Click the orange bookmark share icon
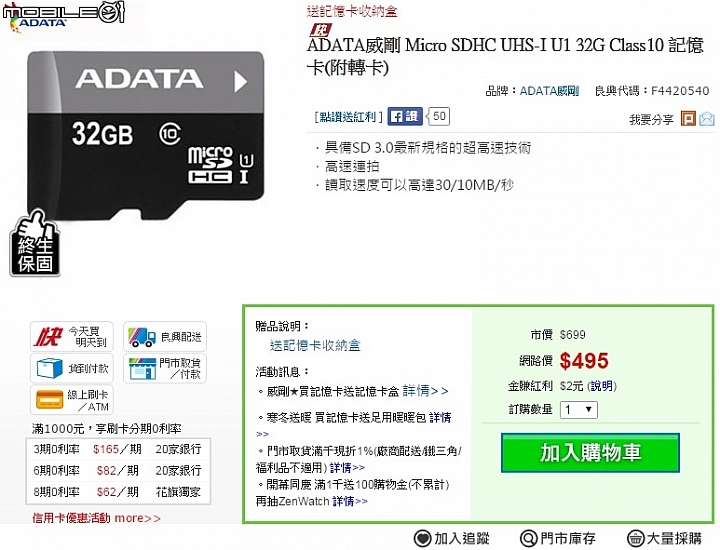Viewport: 720px width, 550px height. pos(688,118)
